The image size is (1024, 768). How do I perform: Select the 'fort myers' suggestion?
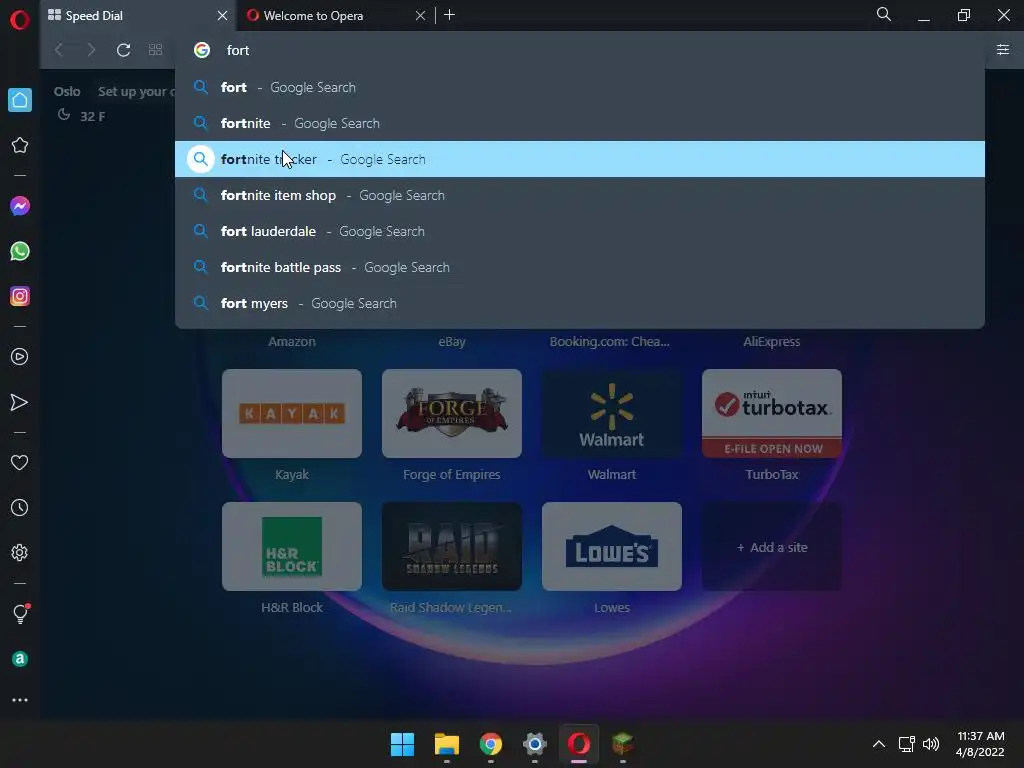pyautogui.click(x=580, y=303)
